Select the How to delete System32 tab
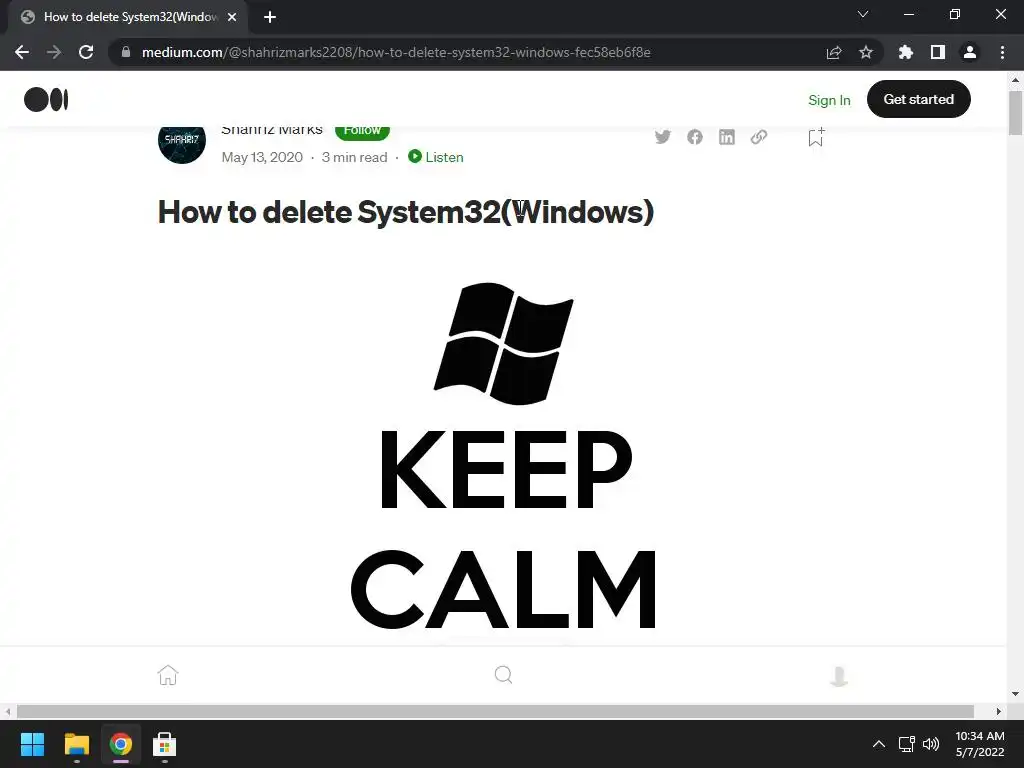This screenshot has width=1024, height=768. pyautogui.click(x=129, y=17)
